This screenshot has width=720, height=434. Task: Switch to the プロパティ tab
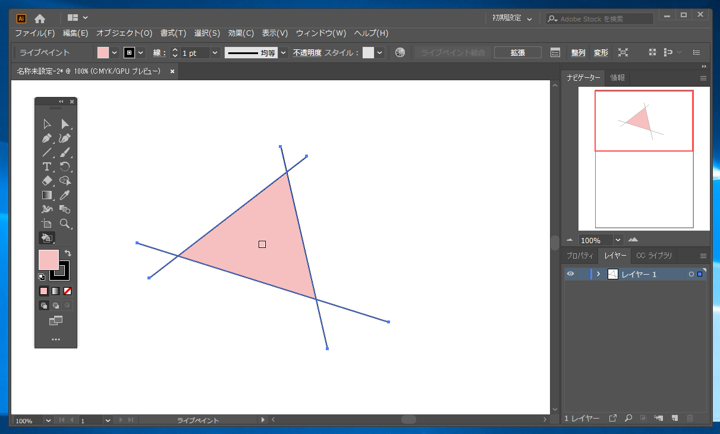point(580,256)
